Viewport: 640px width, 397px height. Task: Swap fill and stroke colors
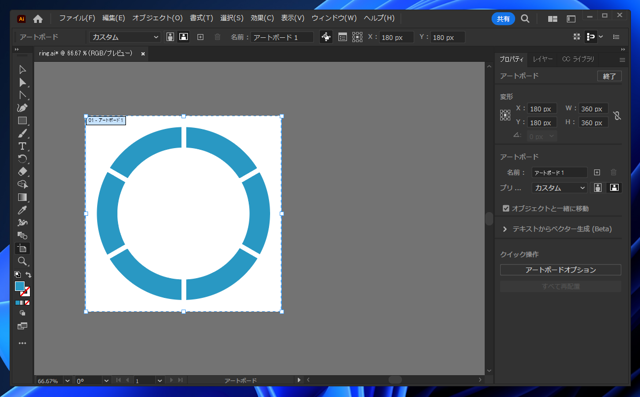coord(28,275)
